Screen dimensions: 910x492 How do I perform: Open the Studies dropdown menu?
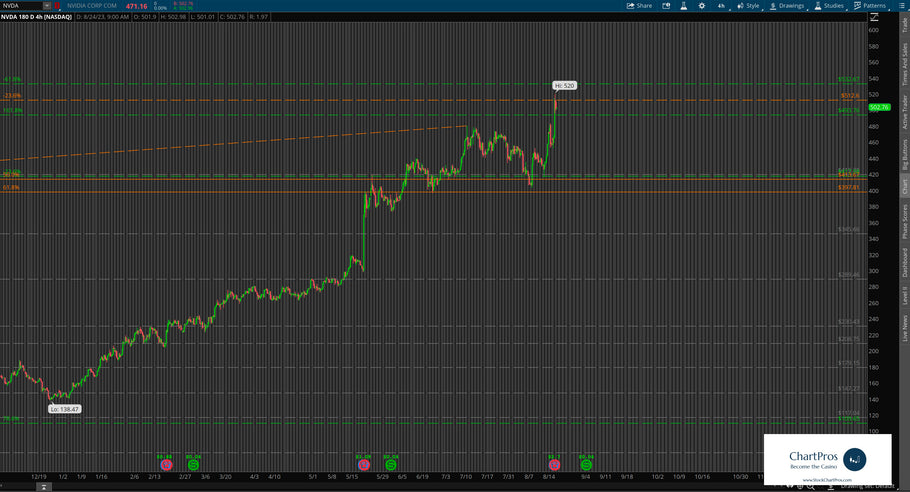(830, 6)
